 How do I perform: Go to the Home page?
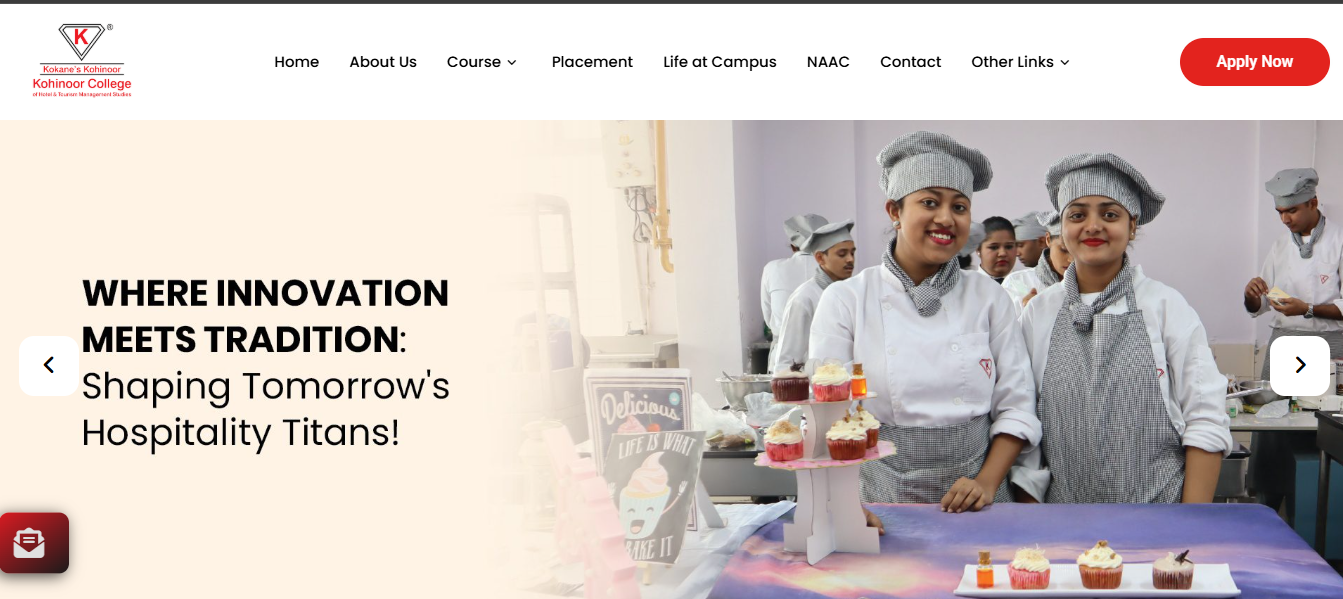click(297, 62)
